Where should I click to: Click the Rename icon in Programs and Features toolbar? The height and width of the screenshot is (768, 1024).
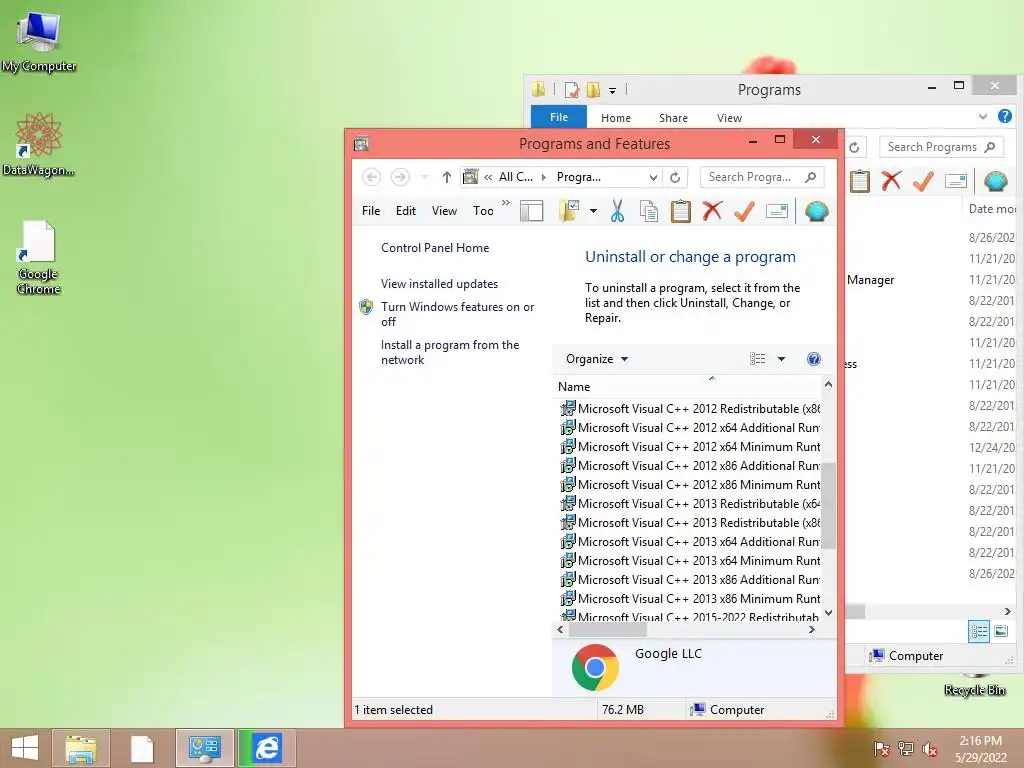coord(776,211)
